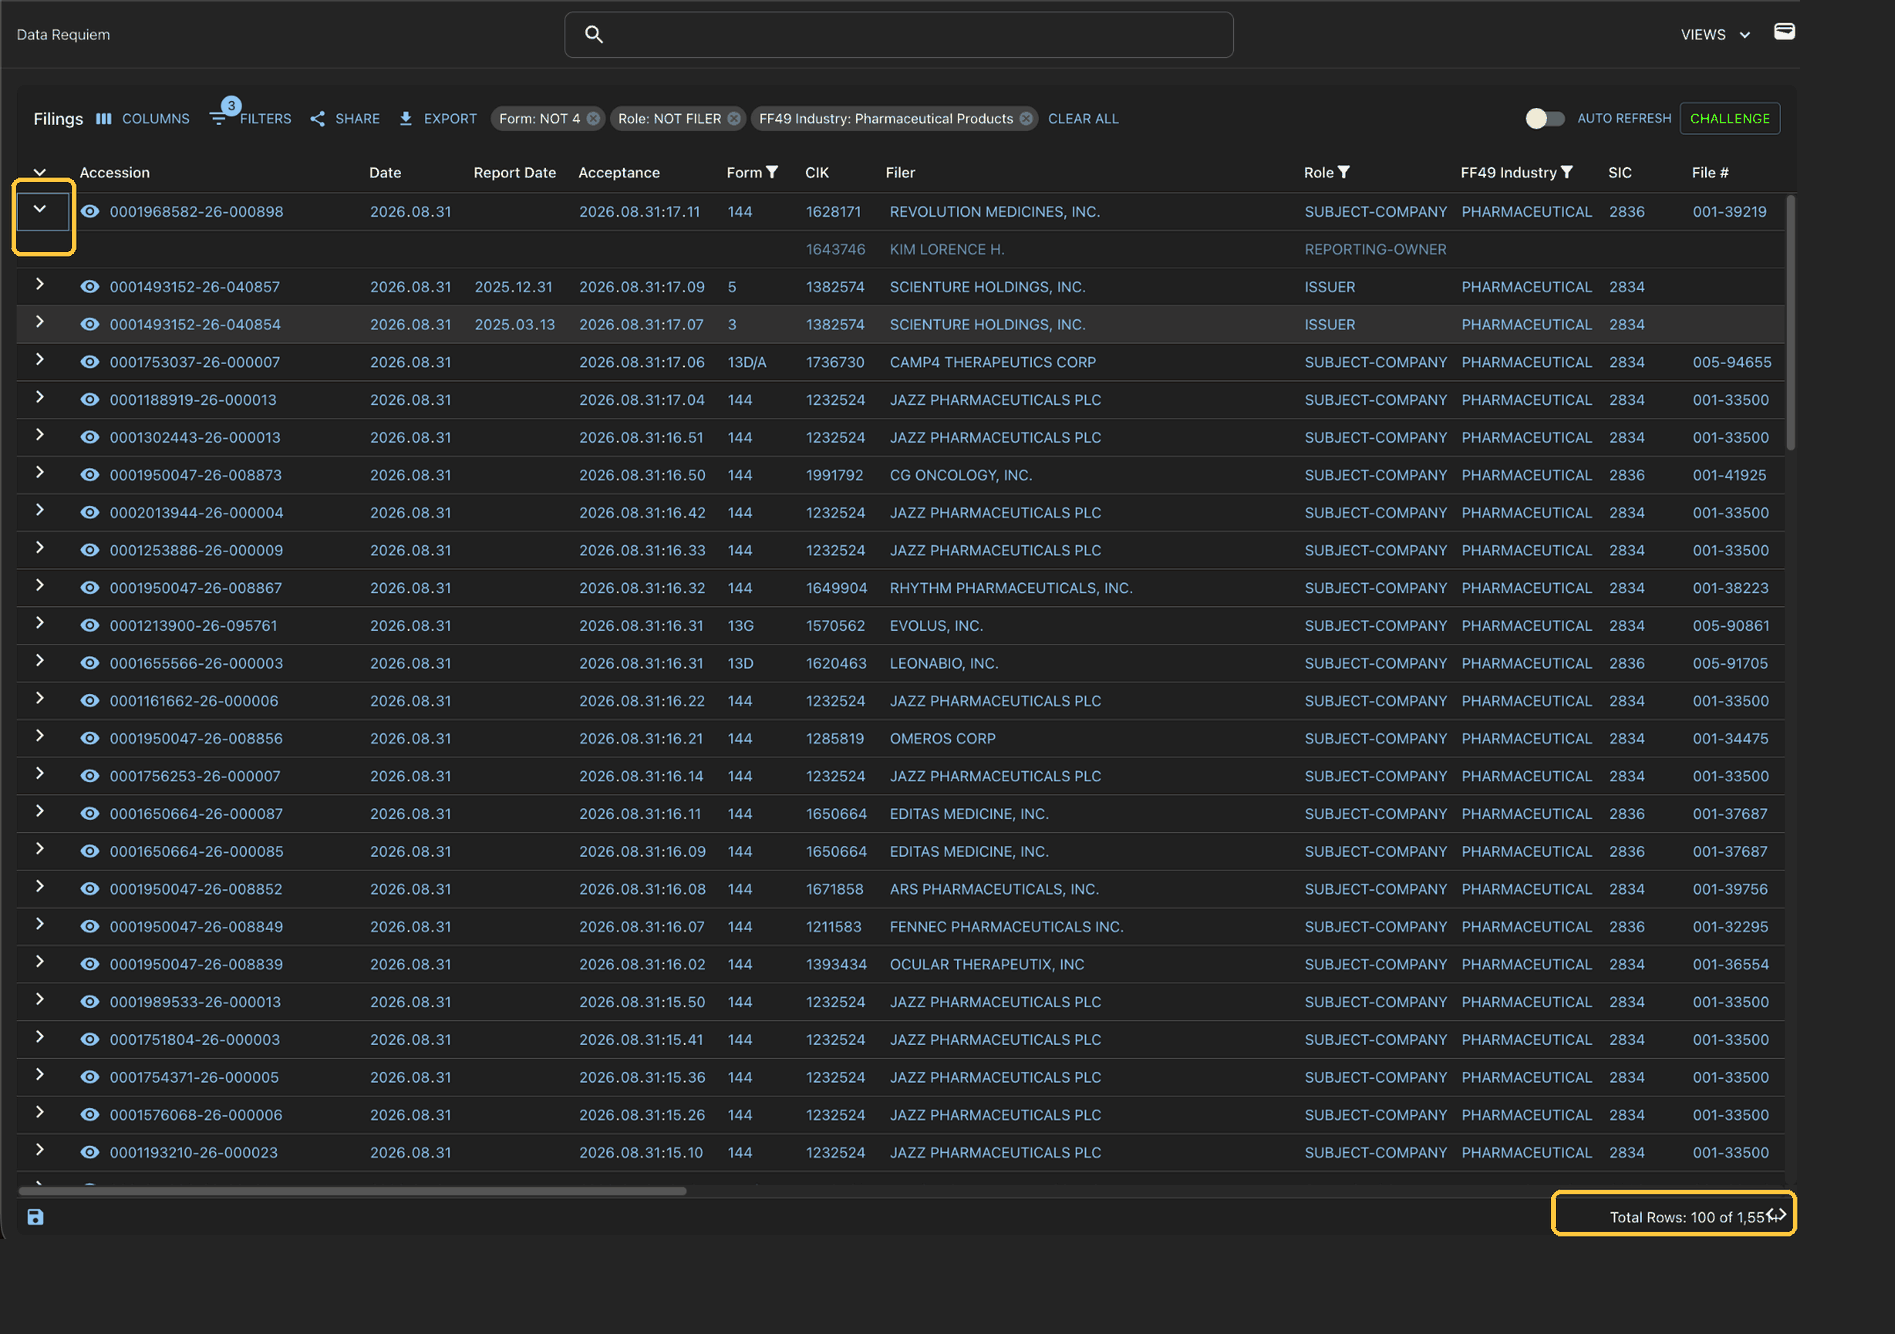Toggle the AUTO REFRESH switch

1545,119
